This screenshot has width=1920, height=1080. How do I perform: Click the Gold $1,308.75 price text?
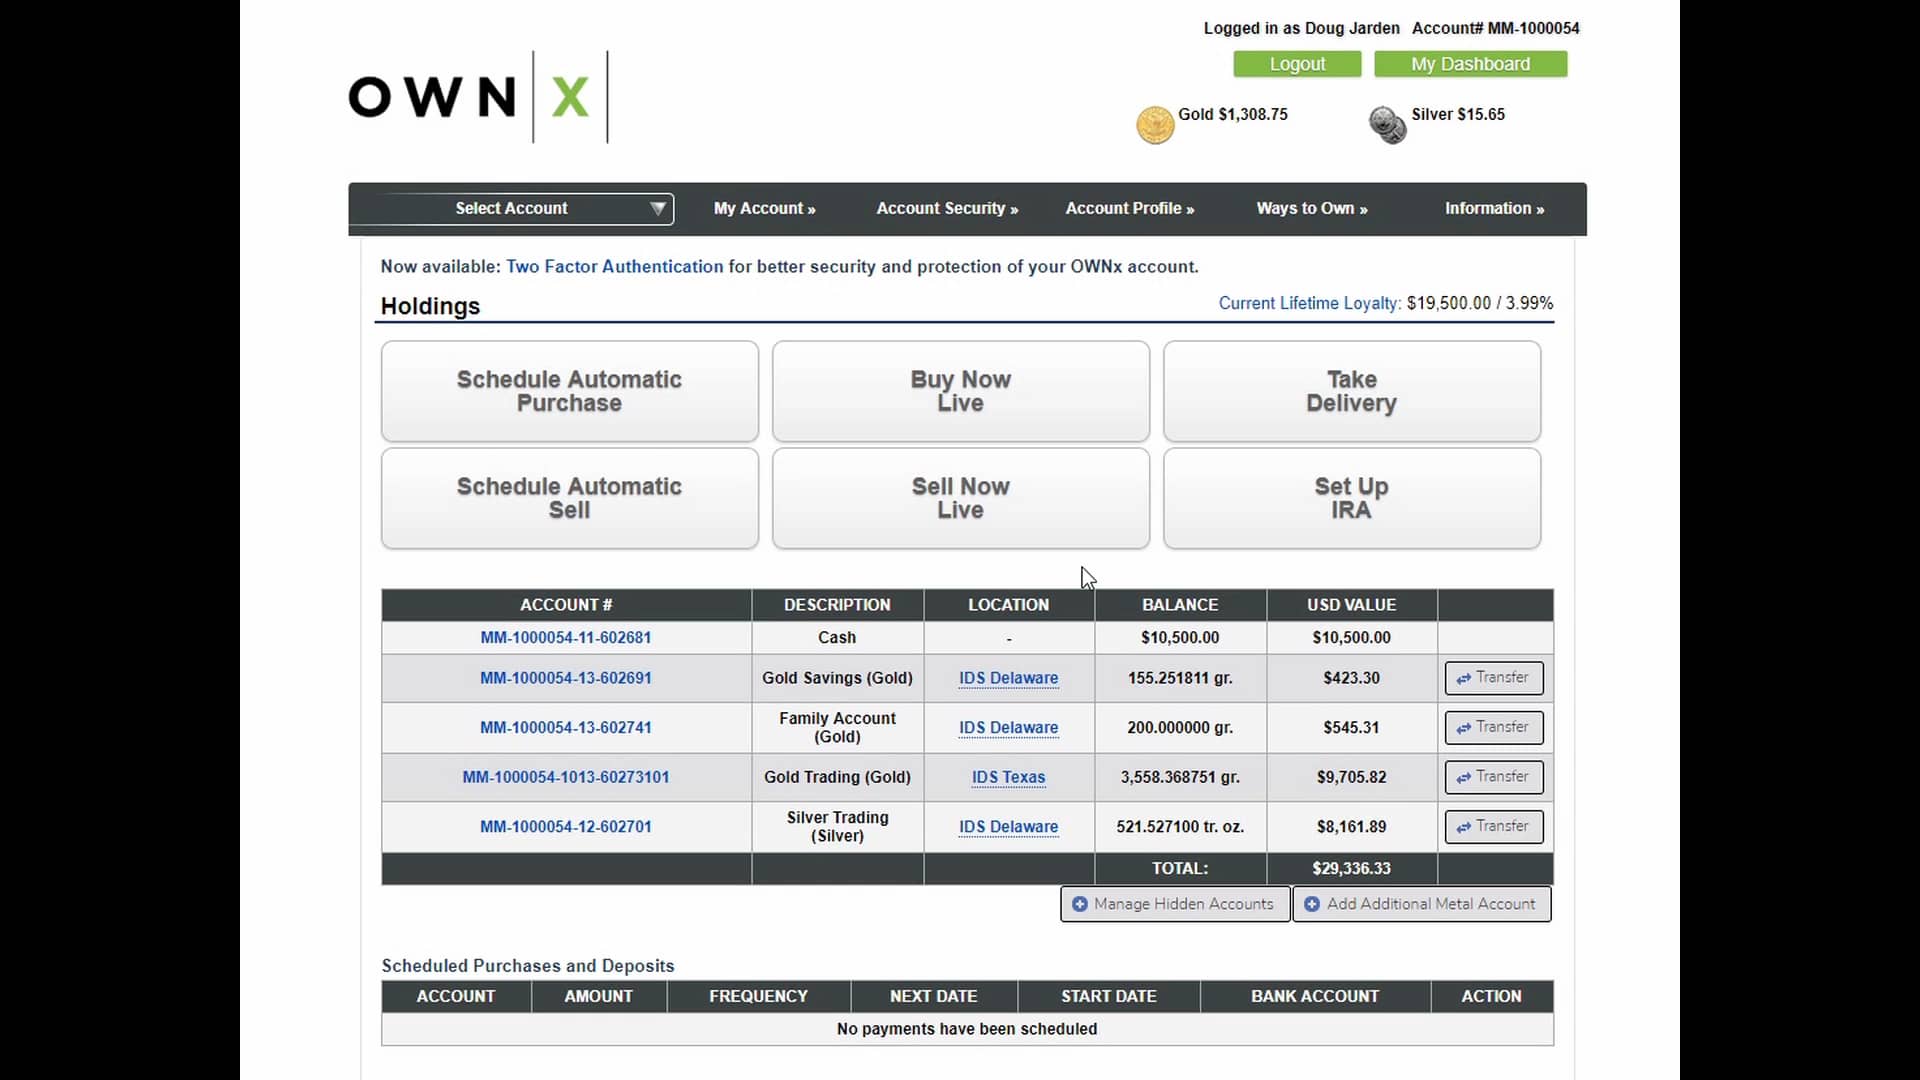[x=1233, y=114]
